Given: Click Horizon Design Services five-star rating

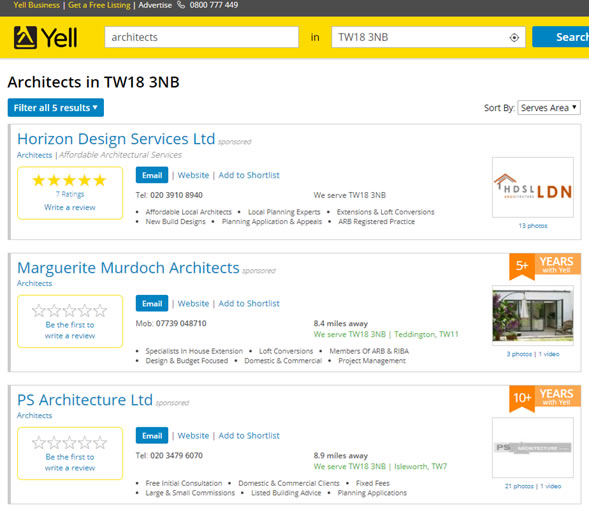Looking at the screenshot, I should click(69, 180).
